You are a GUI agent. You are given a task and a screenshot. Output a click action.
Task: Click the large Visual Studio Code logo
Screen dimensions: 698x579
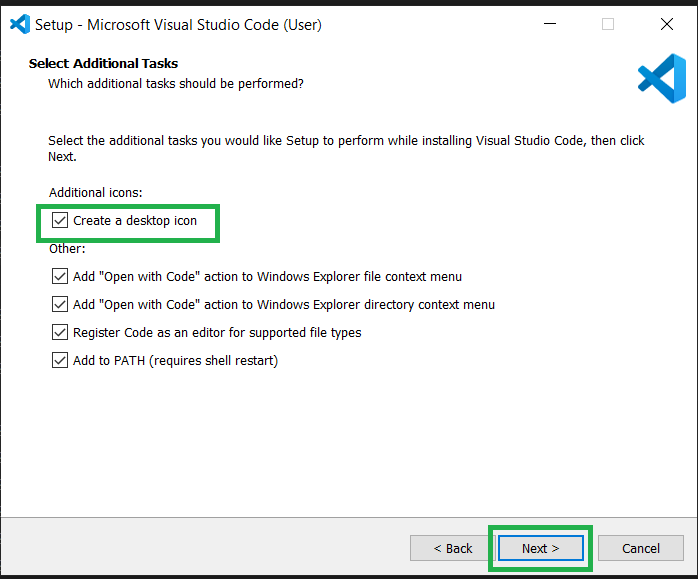[662, 78]
